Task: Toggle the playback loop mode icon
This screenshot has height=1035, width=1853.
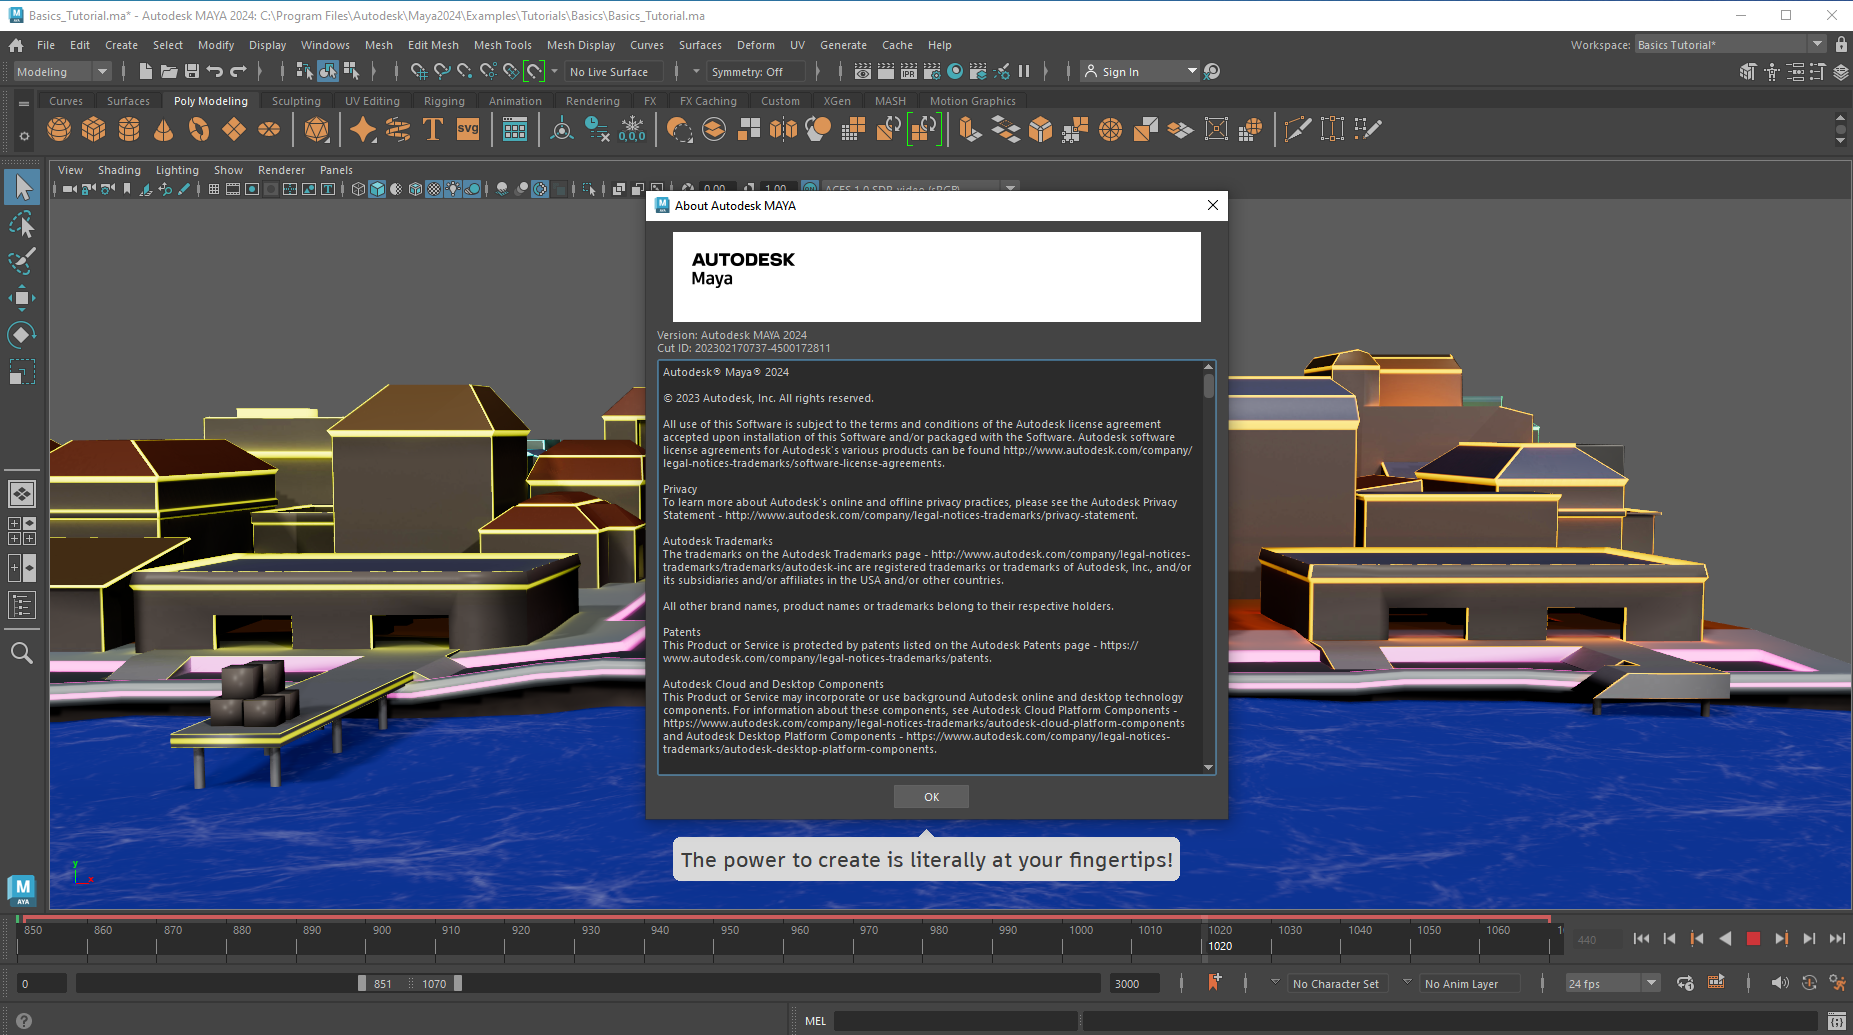Action: tap(1685, 983)
